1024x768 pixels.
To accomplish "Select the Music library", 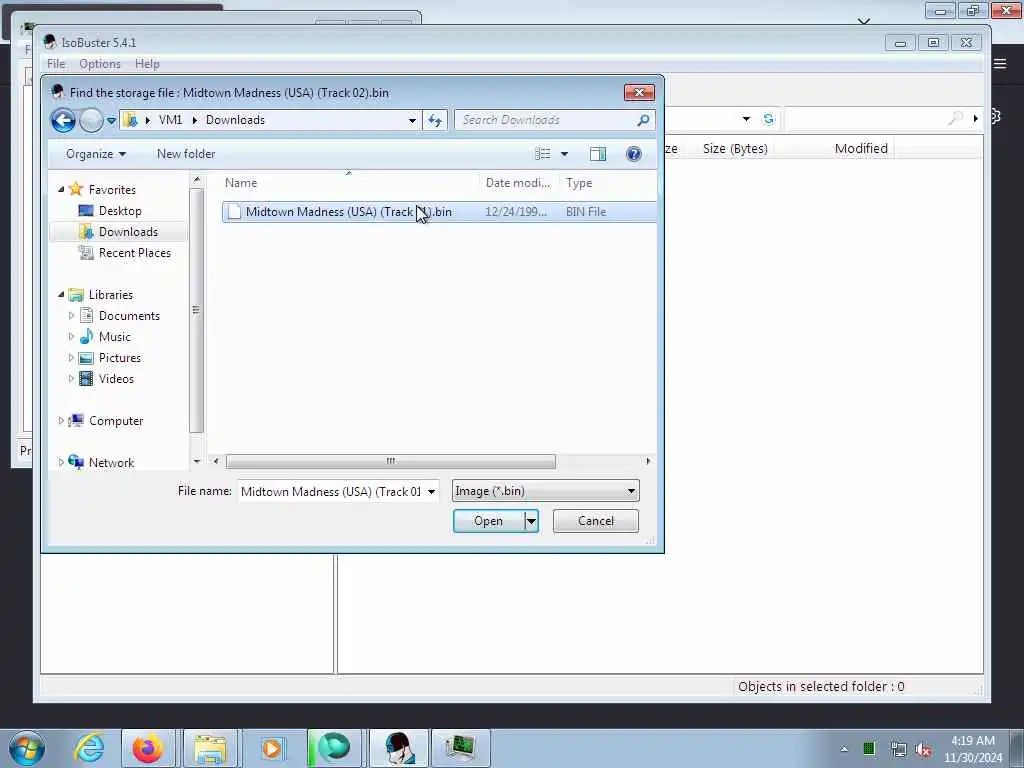I will (x=115, y=337).
